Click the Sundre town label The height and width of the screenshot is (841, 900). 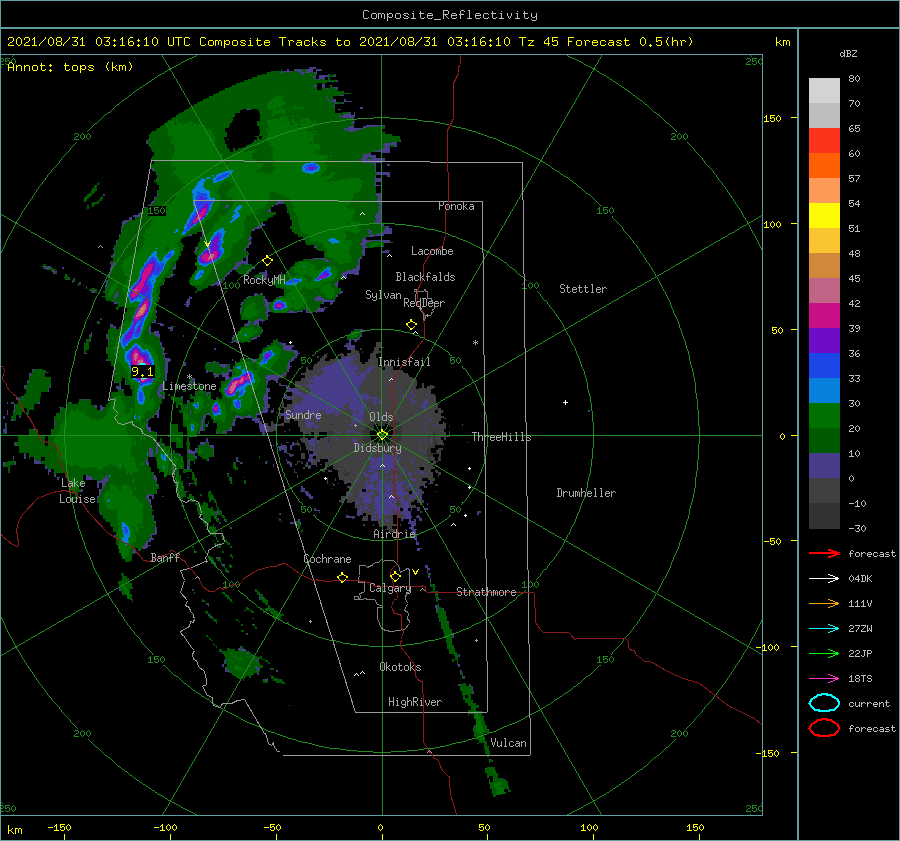(302, 414)
